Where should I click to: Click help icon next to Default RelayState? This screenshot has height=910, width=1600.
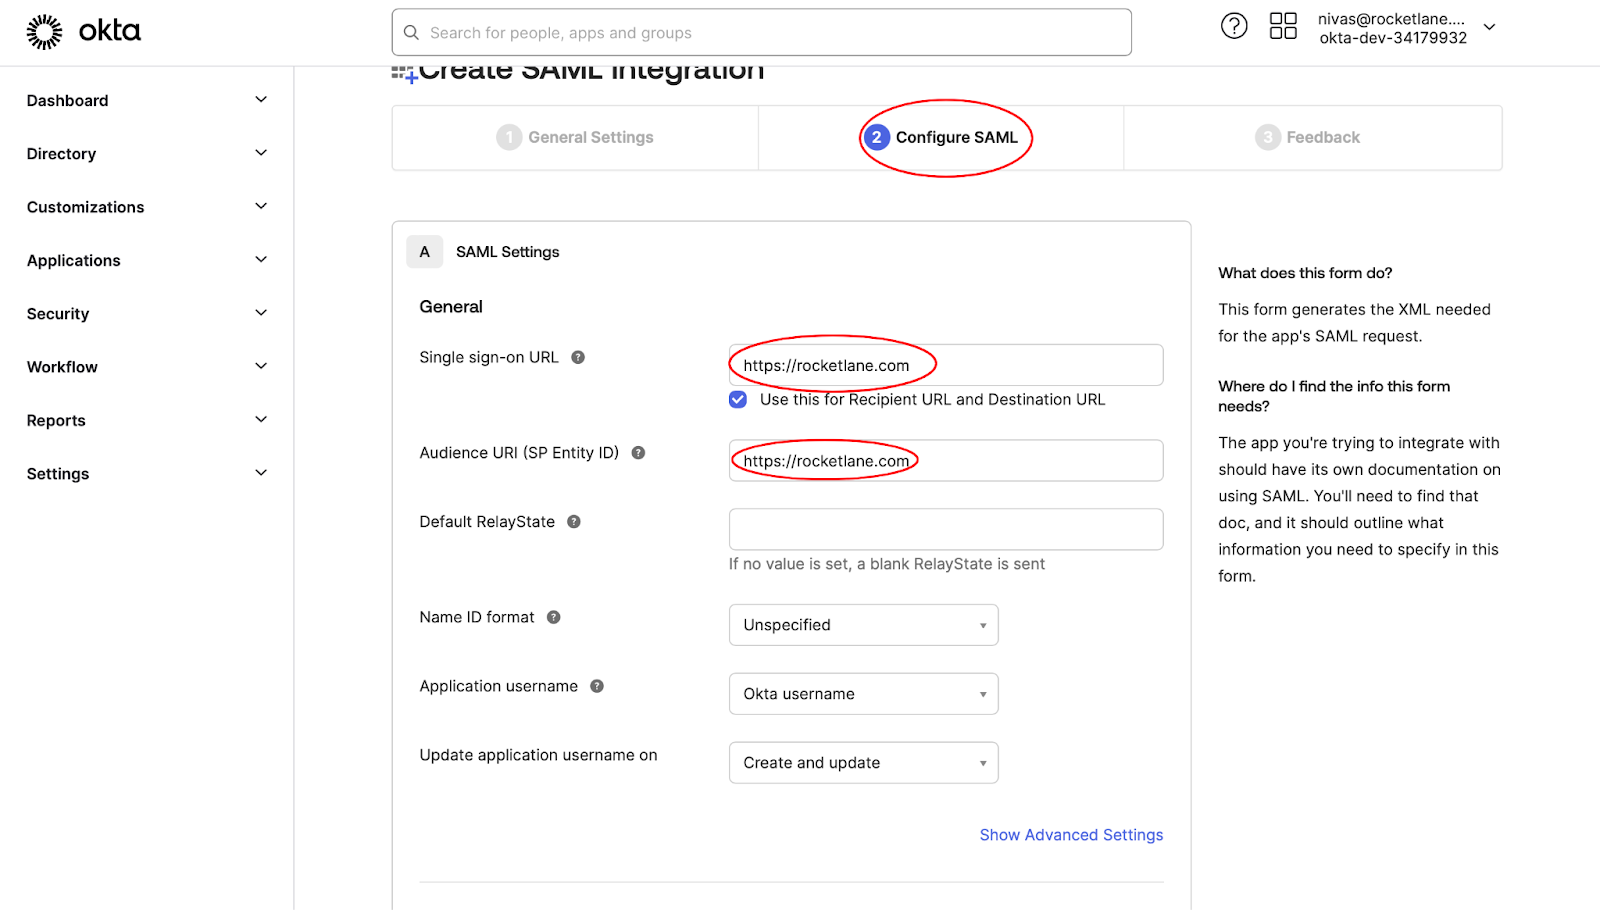coord(574,522)
